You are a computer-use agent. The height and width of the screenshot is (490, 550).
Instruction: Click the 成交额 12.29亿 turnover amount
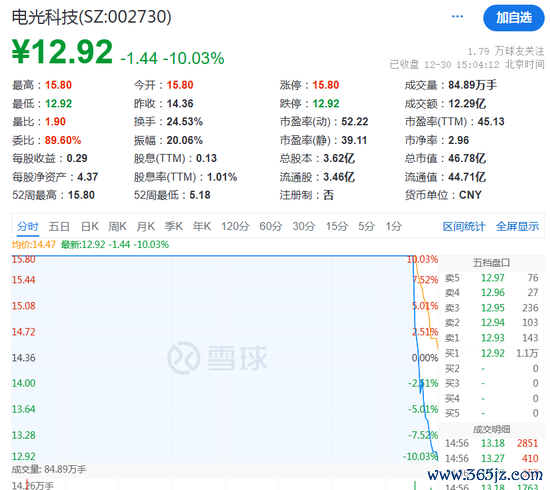coord(467,103)
